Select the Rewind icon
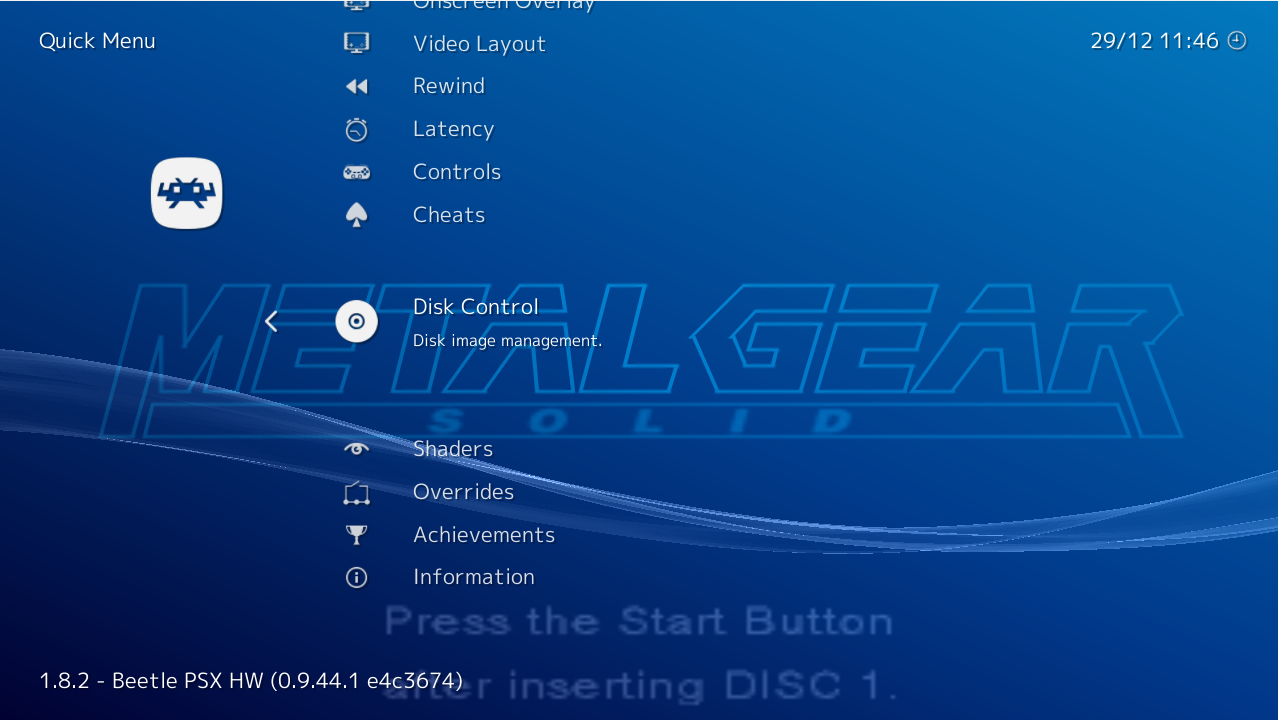Screen dimensions: 1278x720 pos(356,86)
